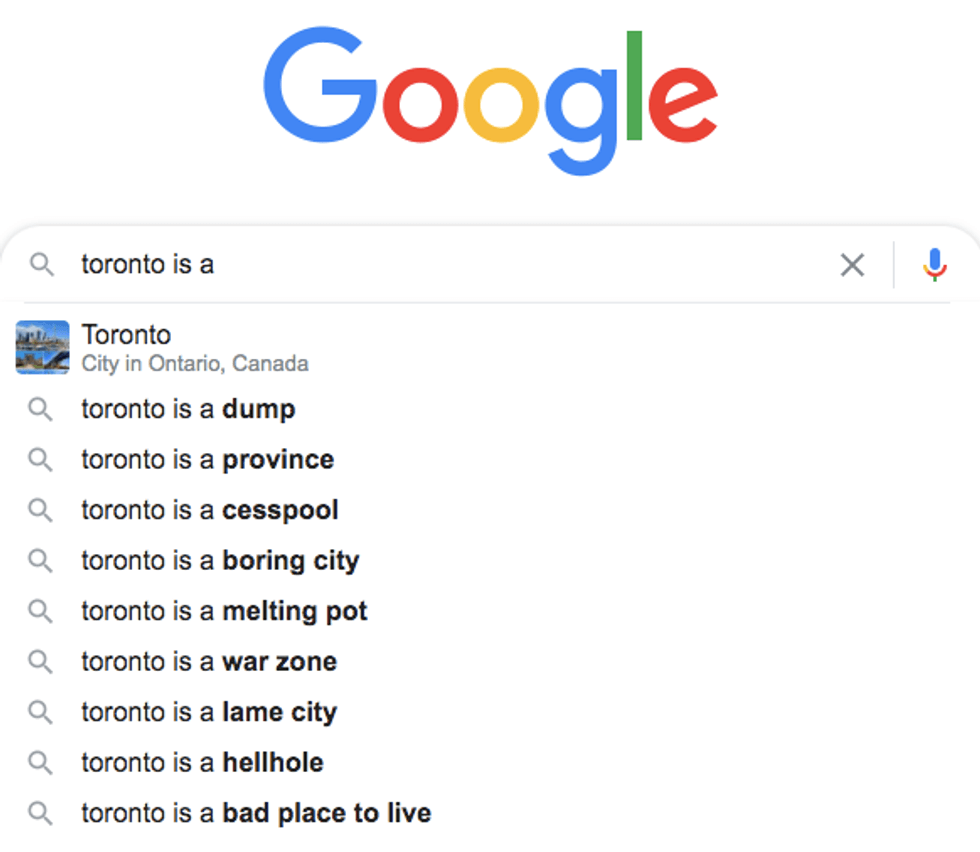Choose the 'toronto is a melting pot' suggestion
This screenshot has height=852, width=980.
click(224, 611)
